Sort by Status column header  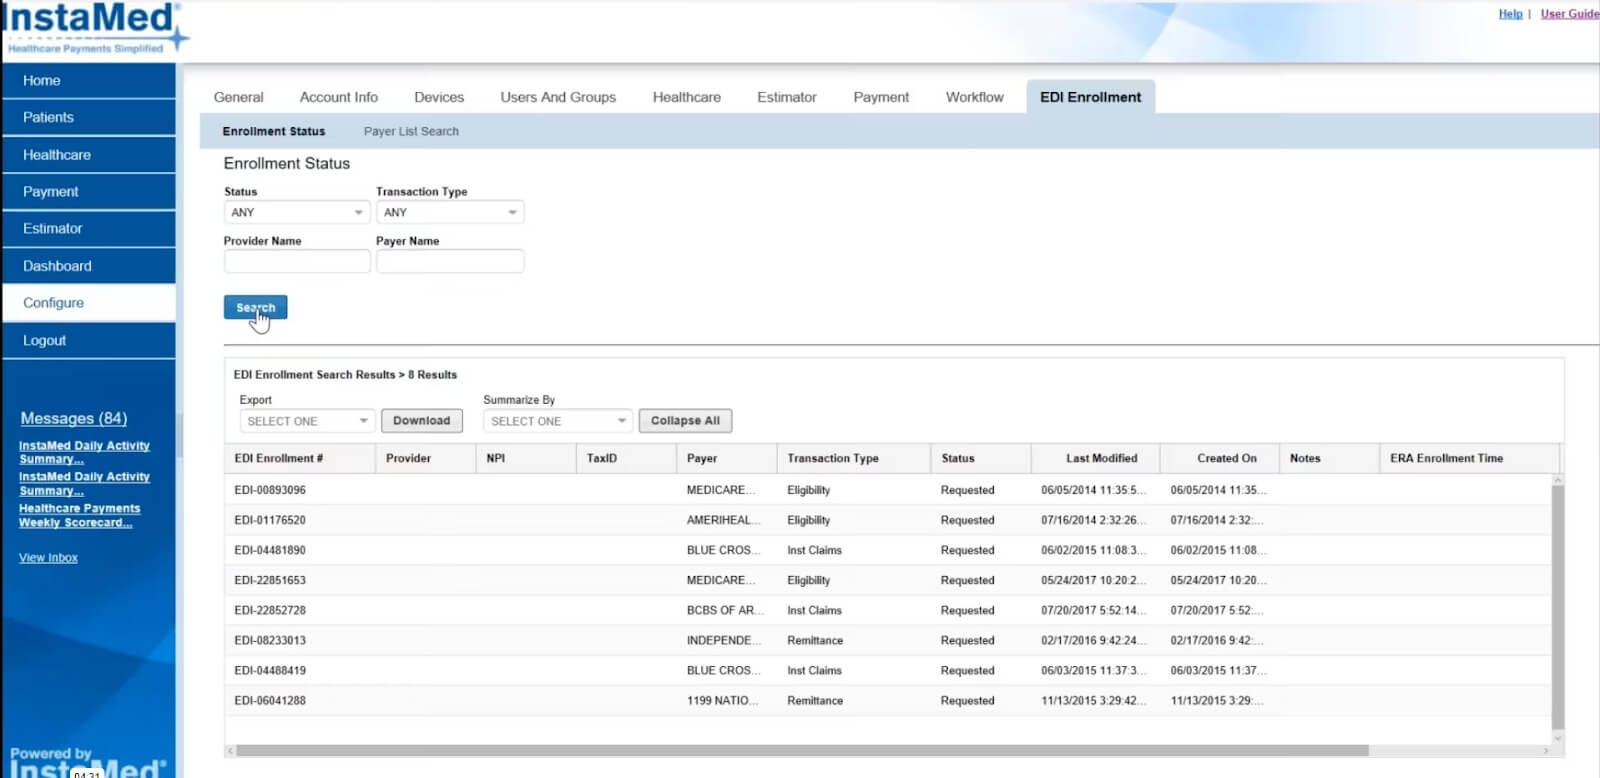pos(980,458)
